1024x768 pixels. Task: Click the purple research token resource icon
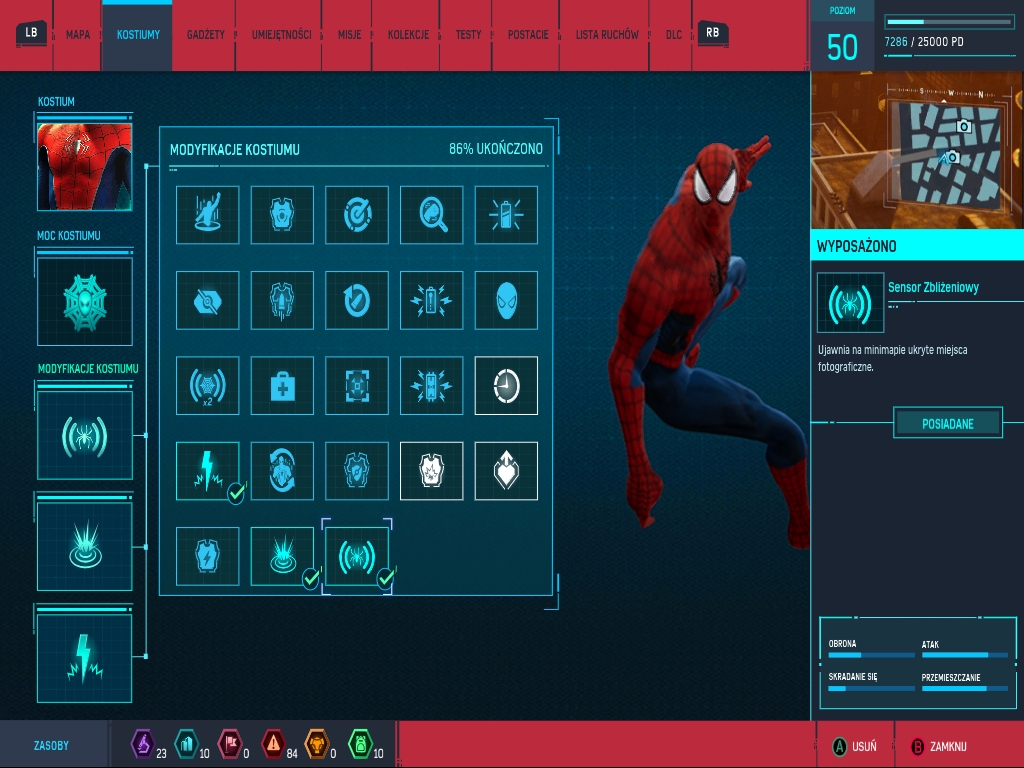(x=142, y=744)
